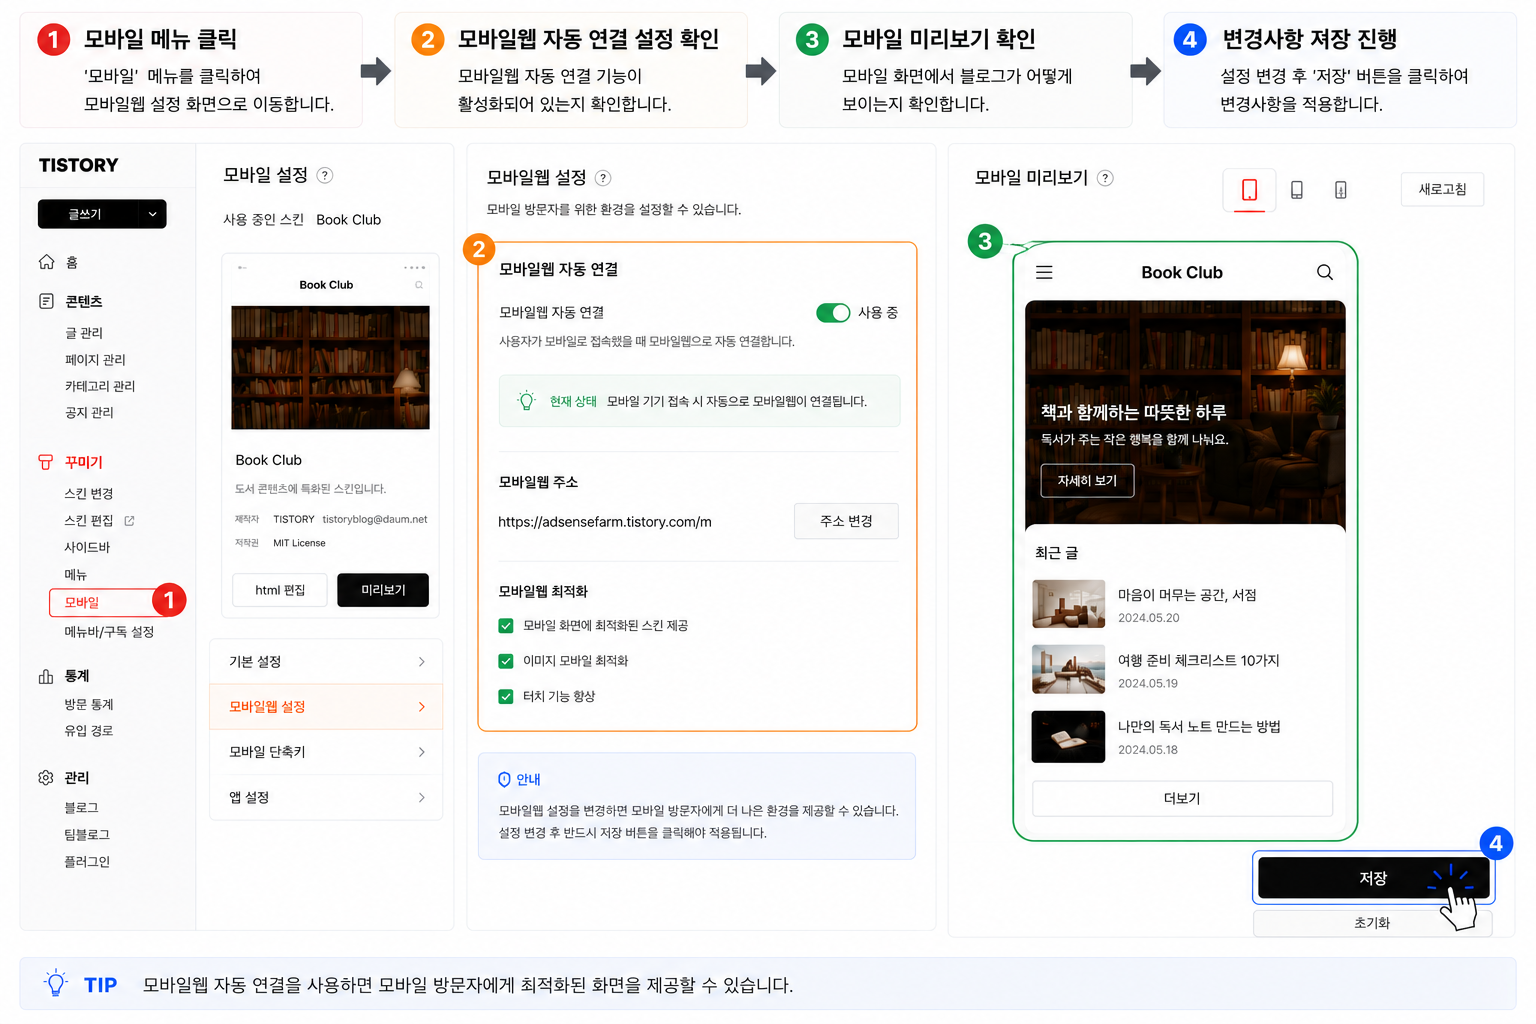Screen dimensions: 1536x1024
Task: Click the Book Club skin bookshelf image
Action: point(330,368)
